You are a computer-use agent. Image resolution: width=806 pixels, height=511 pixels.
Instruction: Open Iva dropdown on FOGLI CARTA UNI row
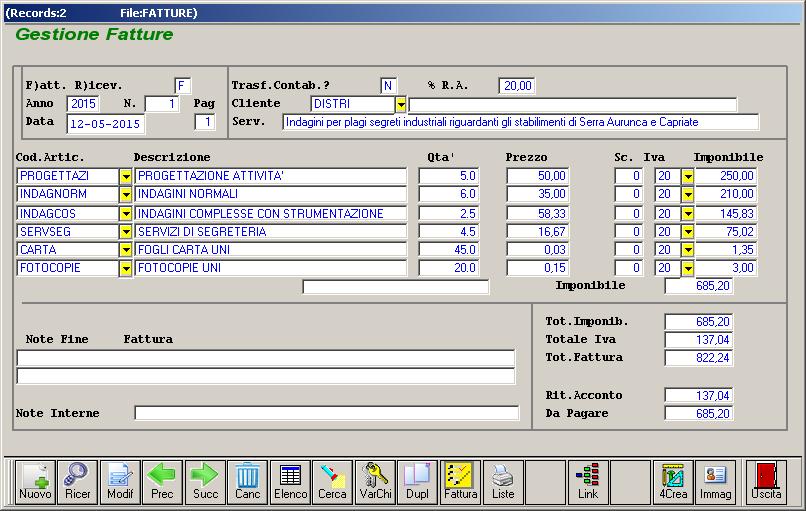click(688, 250)
